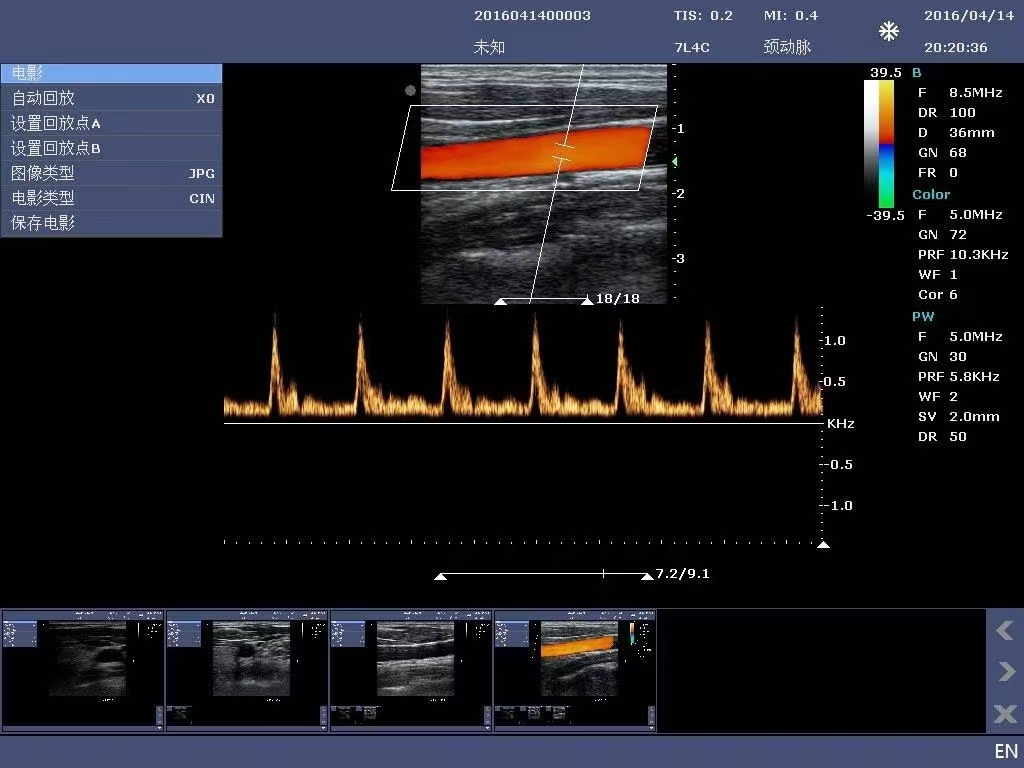Click 保存电影 to save the cine
The image size is (1024, 768).
111,223
